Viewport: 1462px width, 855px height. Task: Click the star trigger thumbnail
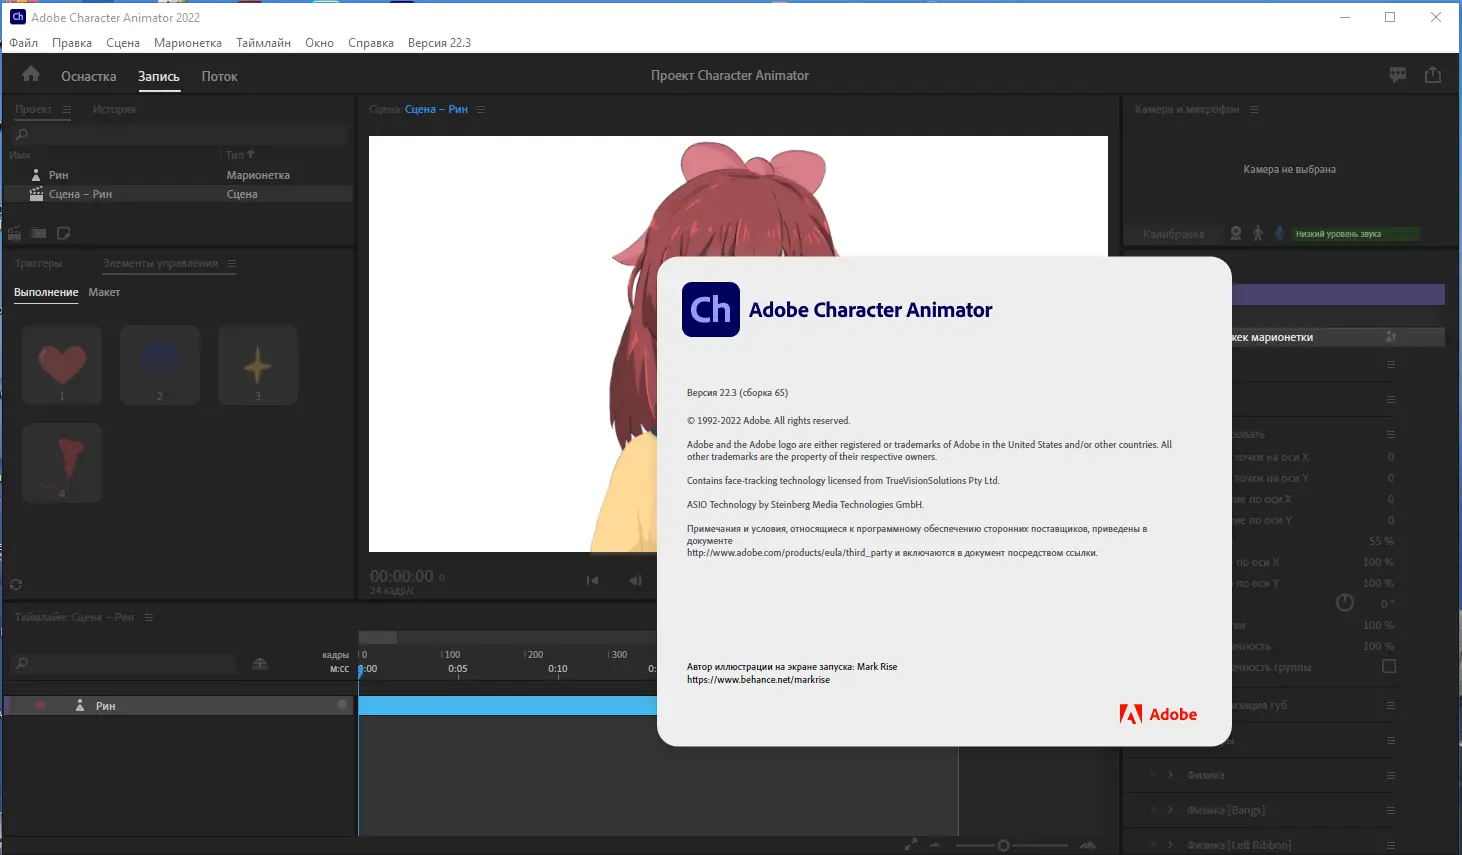[x=257, y=364]
